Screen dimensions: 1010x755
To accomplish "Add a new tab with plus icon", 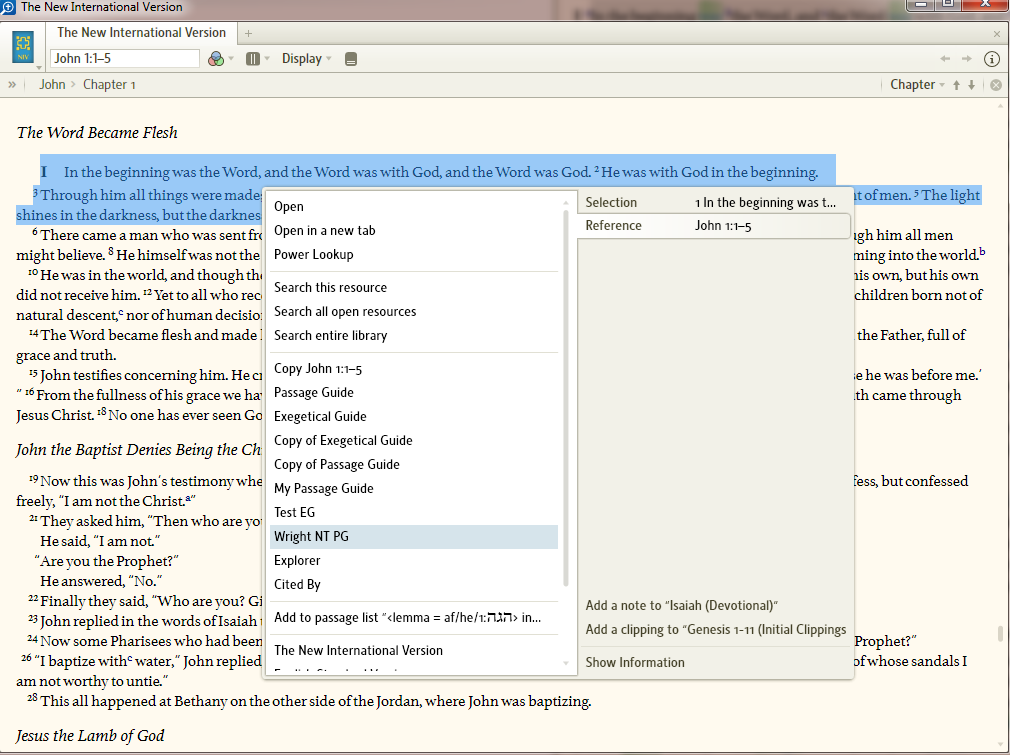I will tap(249, 33).
